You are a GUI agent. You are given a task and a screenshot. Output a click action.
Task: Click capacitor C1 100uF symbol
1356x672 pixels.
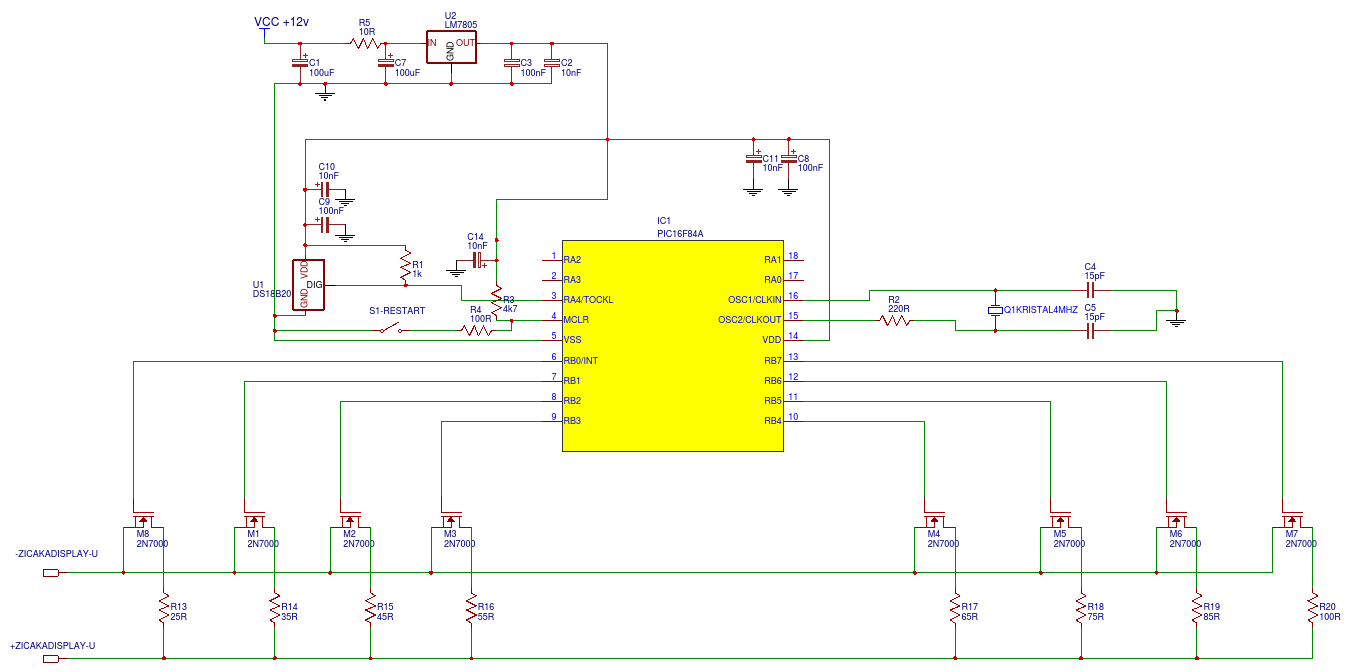[x=299, y=63]
